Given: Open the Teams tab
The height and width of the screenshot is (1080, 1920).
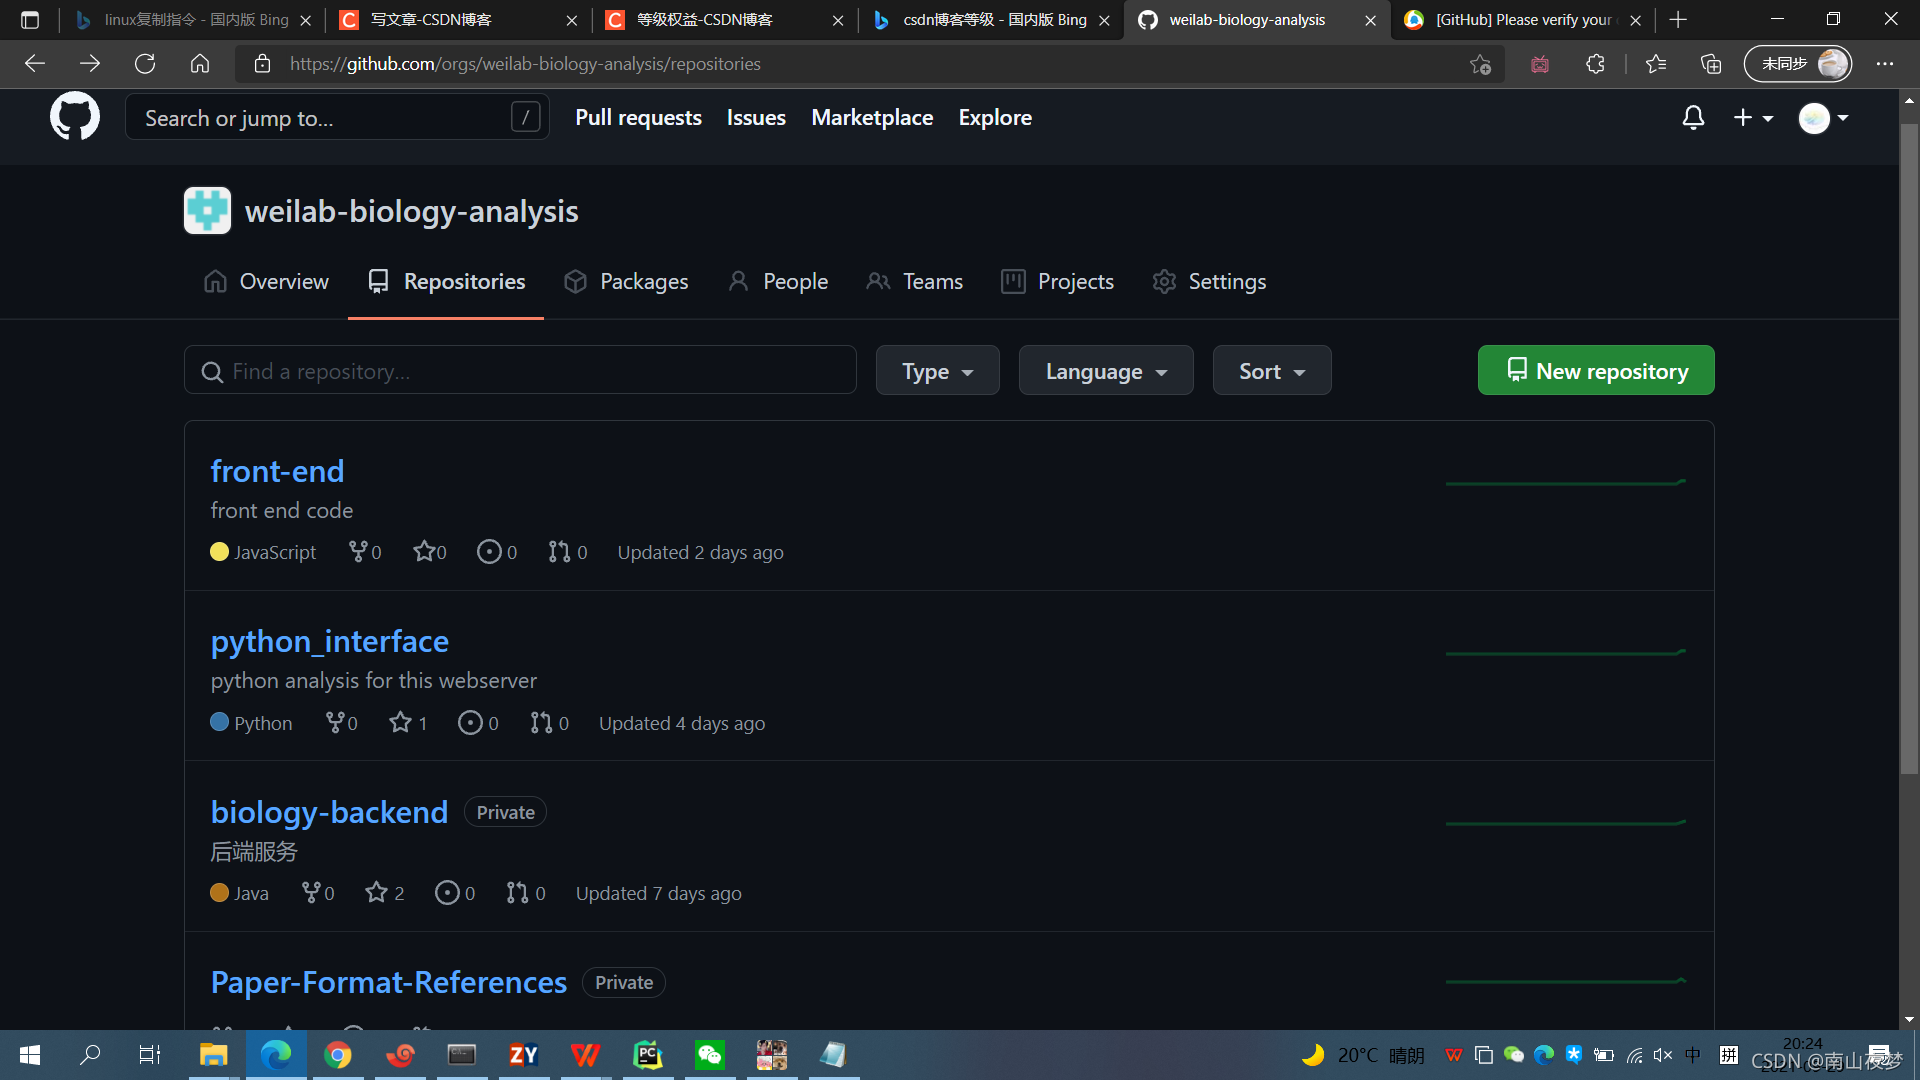Looking at the screenshot, I should click(x=915, y=282).
